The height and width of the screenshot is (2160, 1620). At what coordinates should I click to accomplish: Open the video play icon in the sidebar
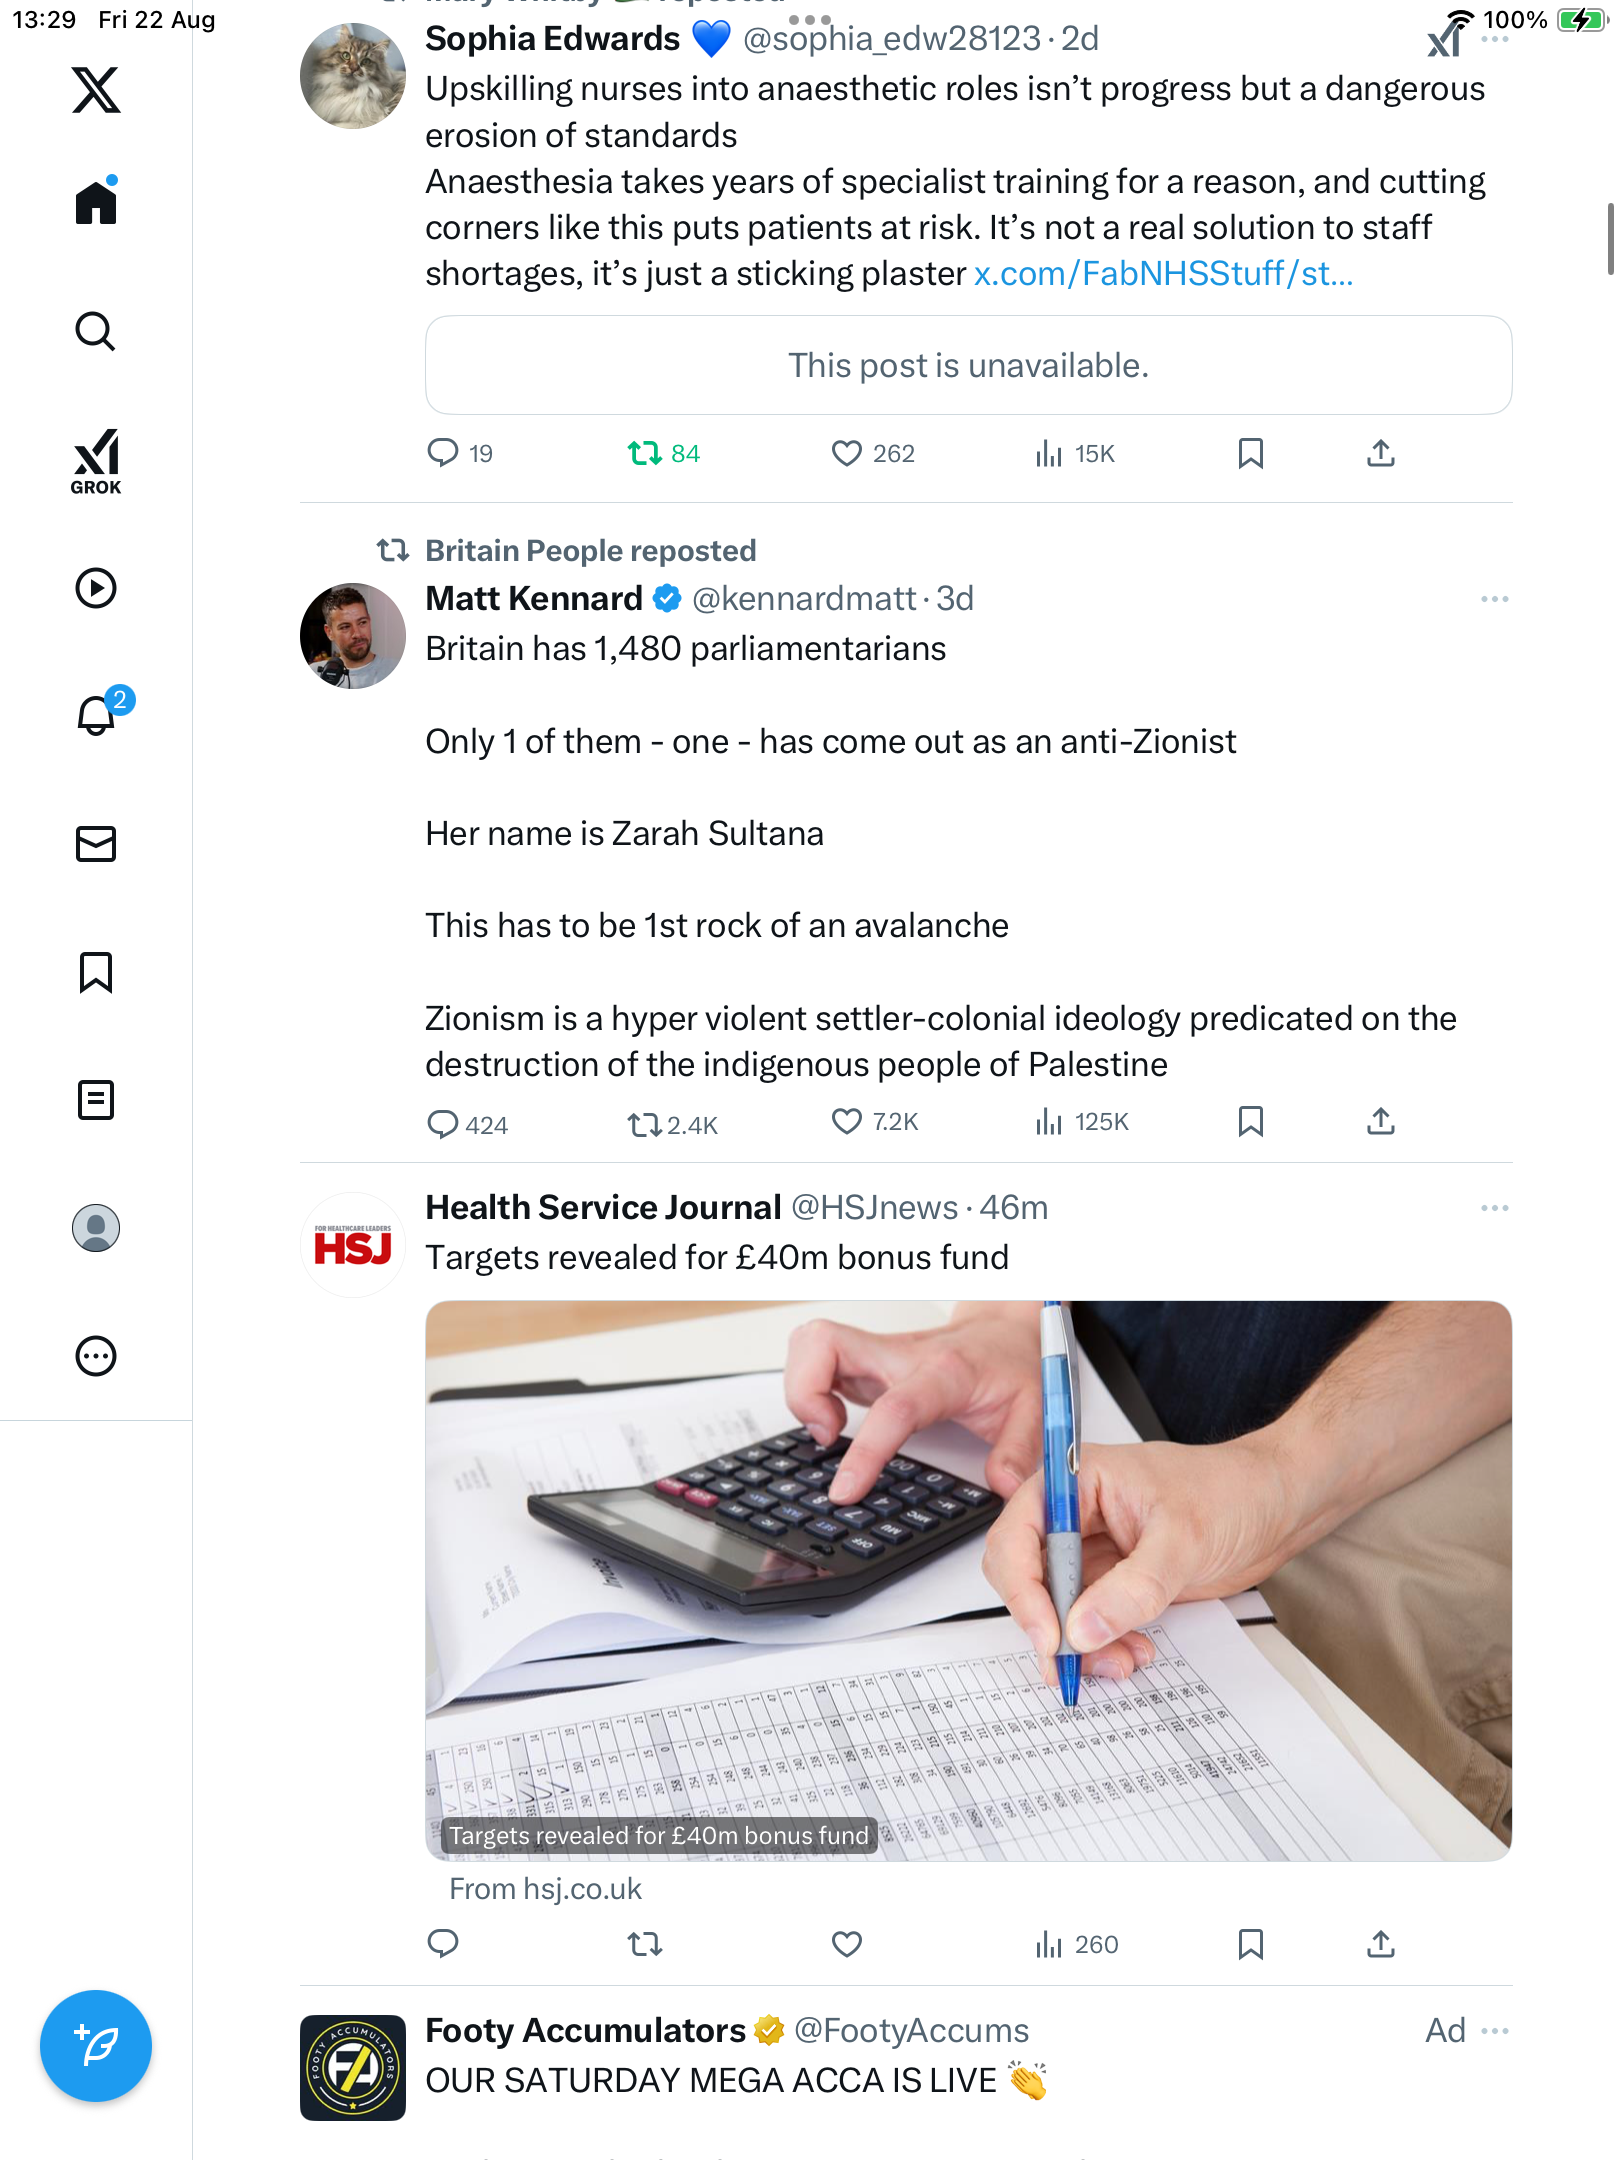(x=96, y=588)
